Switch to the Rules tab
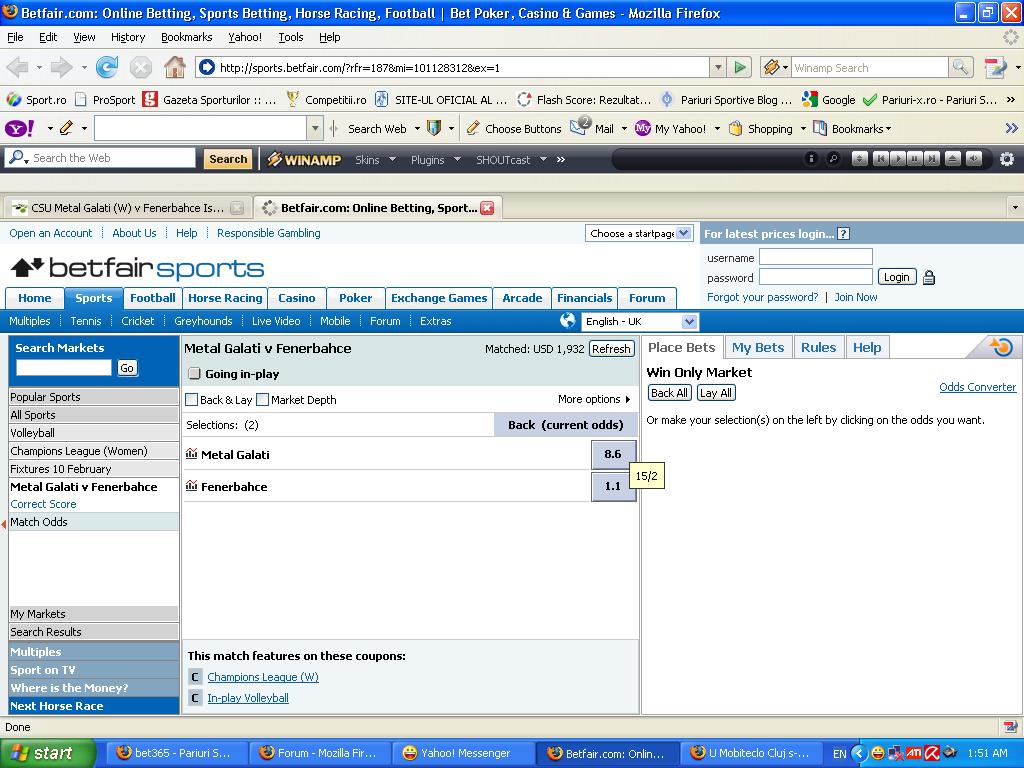The width and height of the screenshot is (1024, 768). pos(818,347)
